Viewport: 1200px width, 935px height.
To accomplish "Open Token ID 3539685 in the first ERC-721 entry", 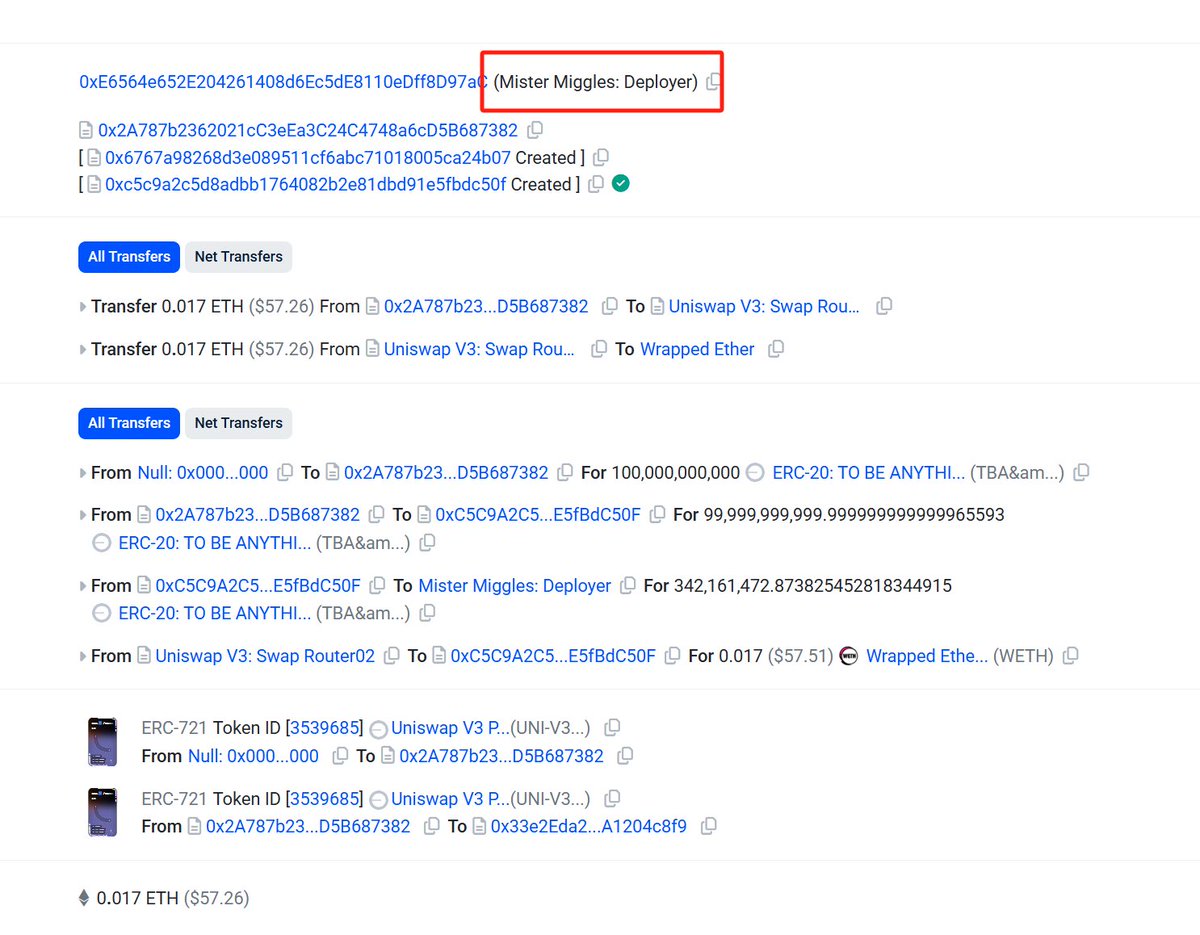I will [325, 728].
